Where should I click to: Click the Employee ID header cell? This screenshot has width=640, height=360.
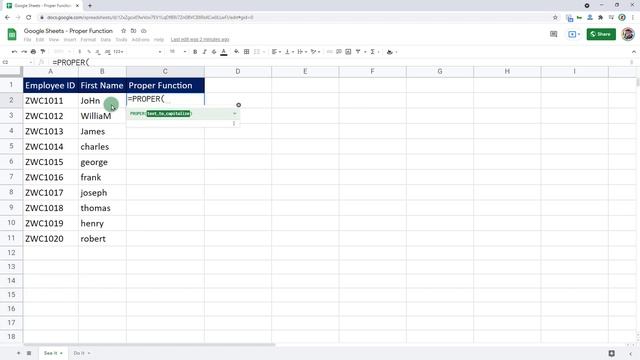pos(51,85)
